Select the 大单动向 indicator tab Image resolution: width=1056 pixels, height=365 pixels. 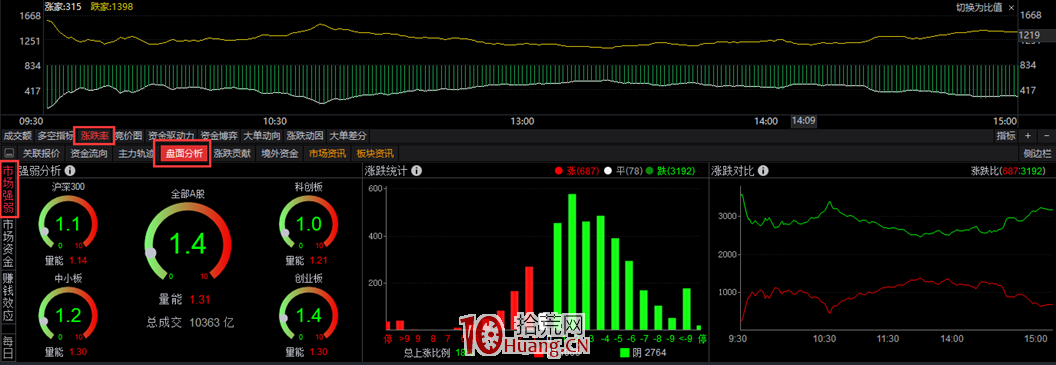click(261, 135)
